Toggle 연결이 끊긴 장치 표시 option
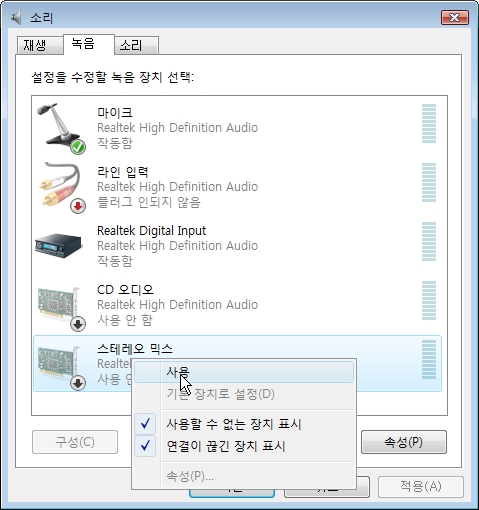 coord(244,446)
